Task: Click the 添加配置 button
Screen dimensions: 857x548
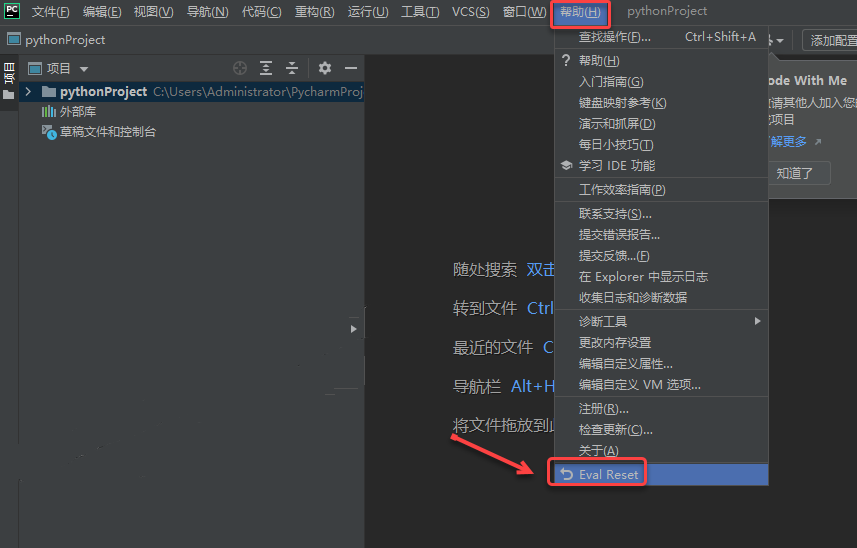Action: pyautogui.click(x=830, y=40)
